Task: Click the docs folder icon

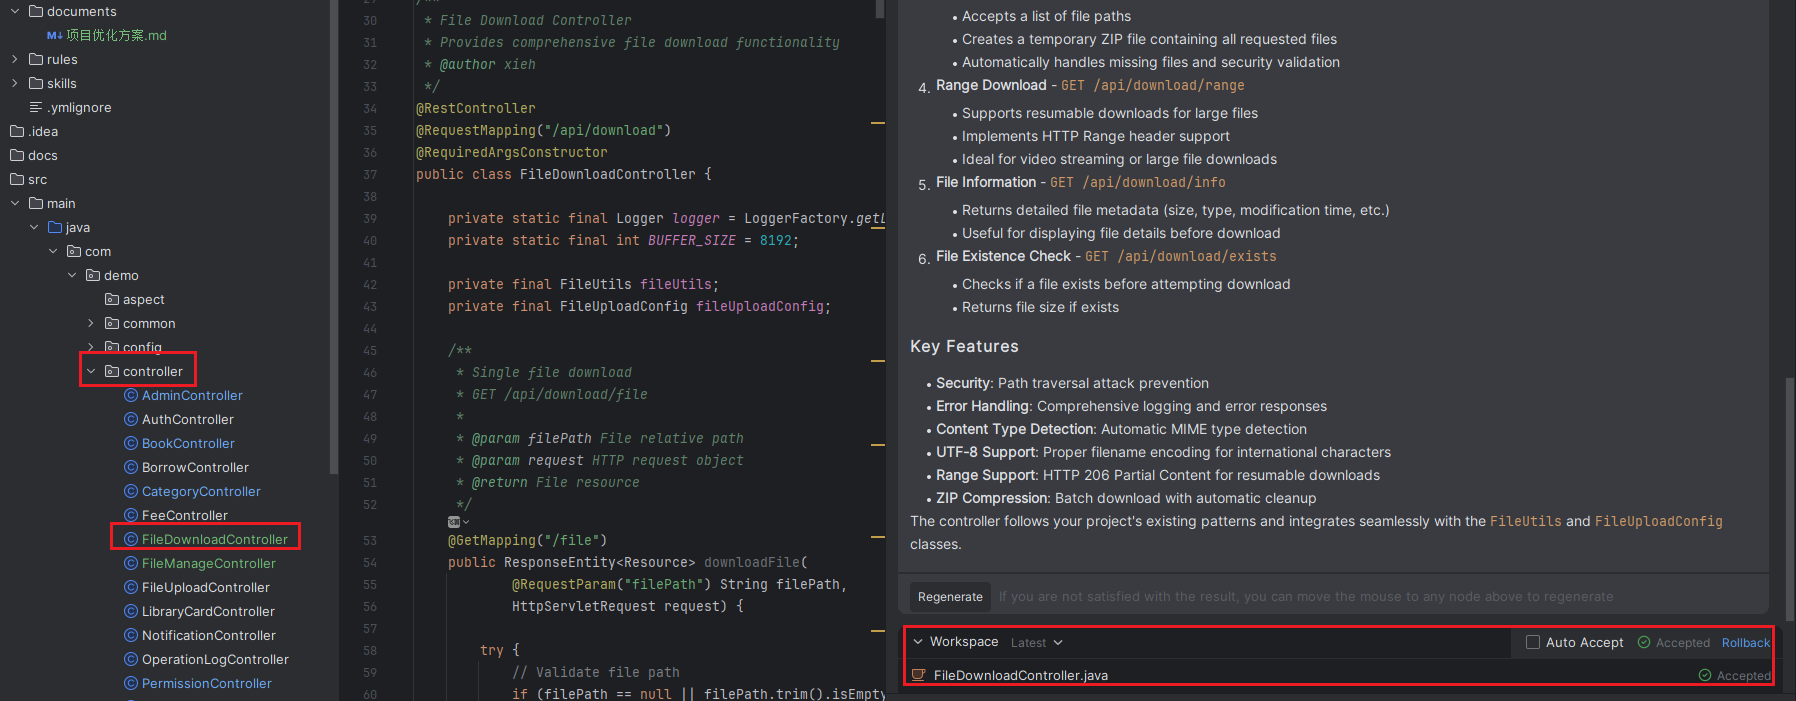Action: click(x=17, y=155)
